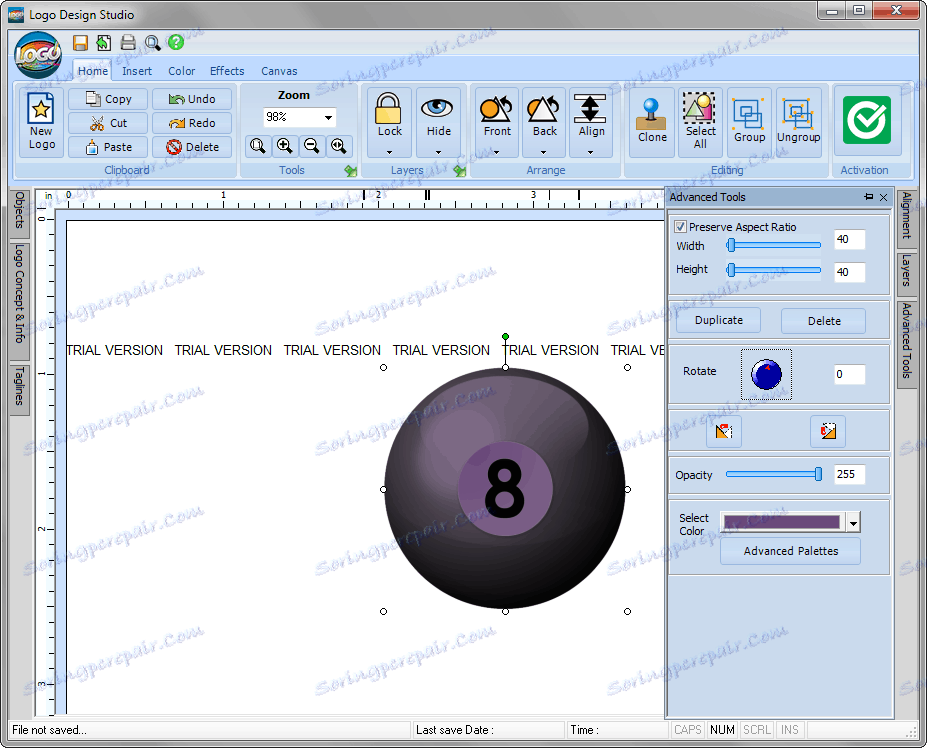This screenshot has height=748, width=927.
Task: Open the Zoom percentage dropdown
Action: [x=328, y=118]
